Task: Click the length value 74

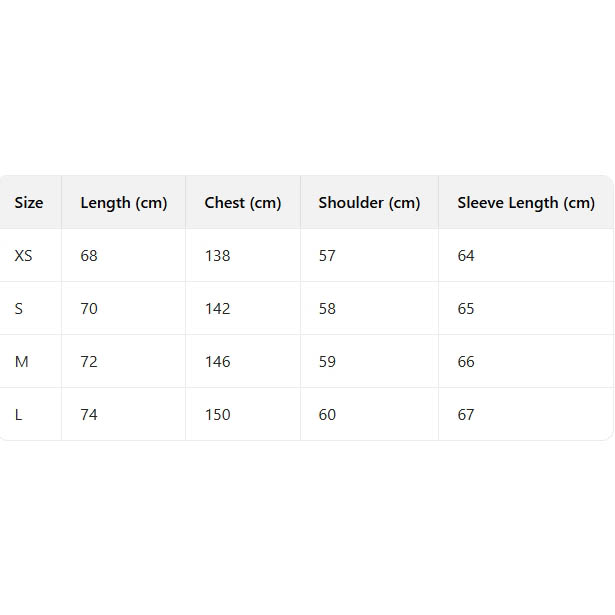Action: pyautogui.click(x=89, y=415)
